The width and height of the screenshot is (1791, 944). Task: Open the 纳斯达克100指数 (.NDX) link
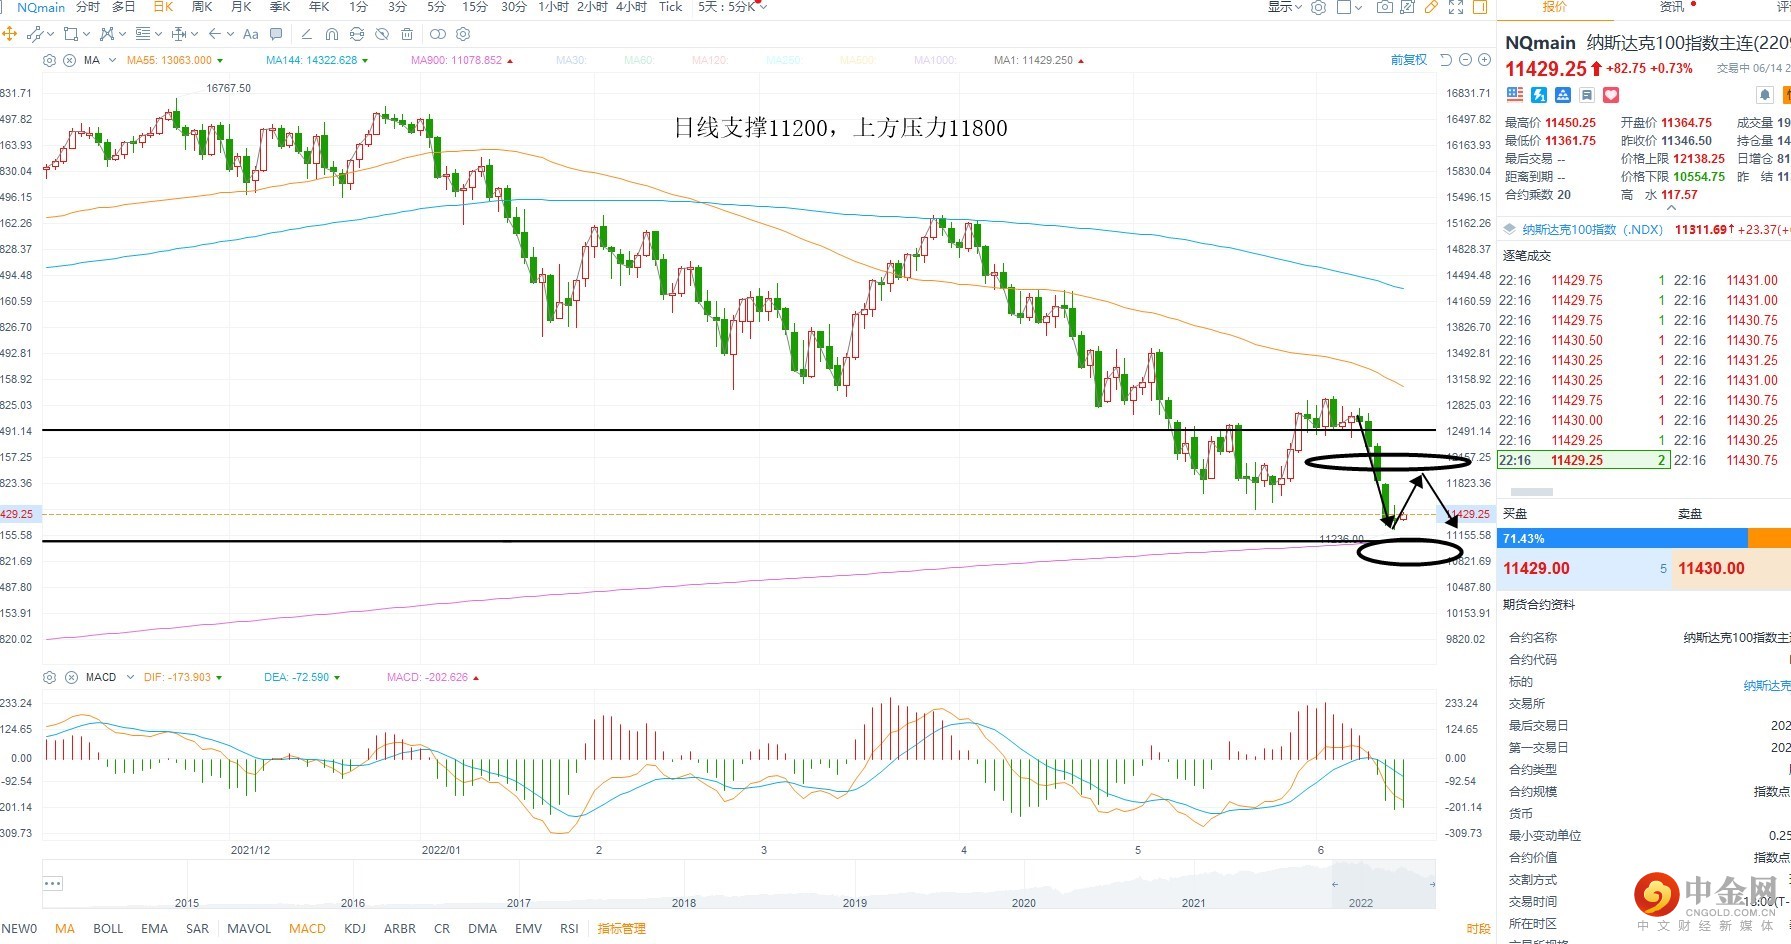[1593, 229]
